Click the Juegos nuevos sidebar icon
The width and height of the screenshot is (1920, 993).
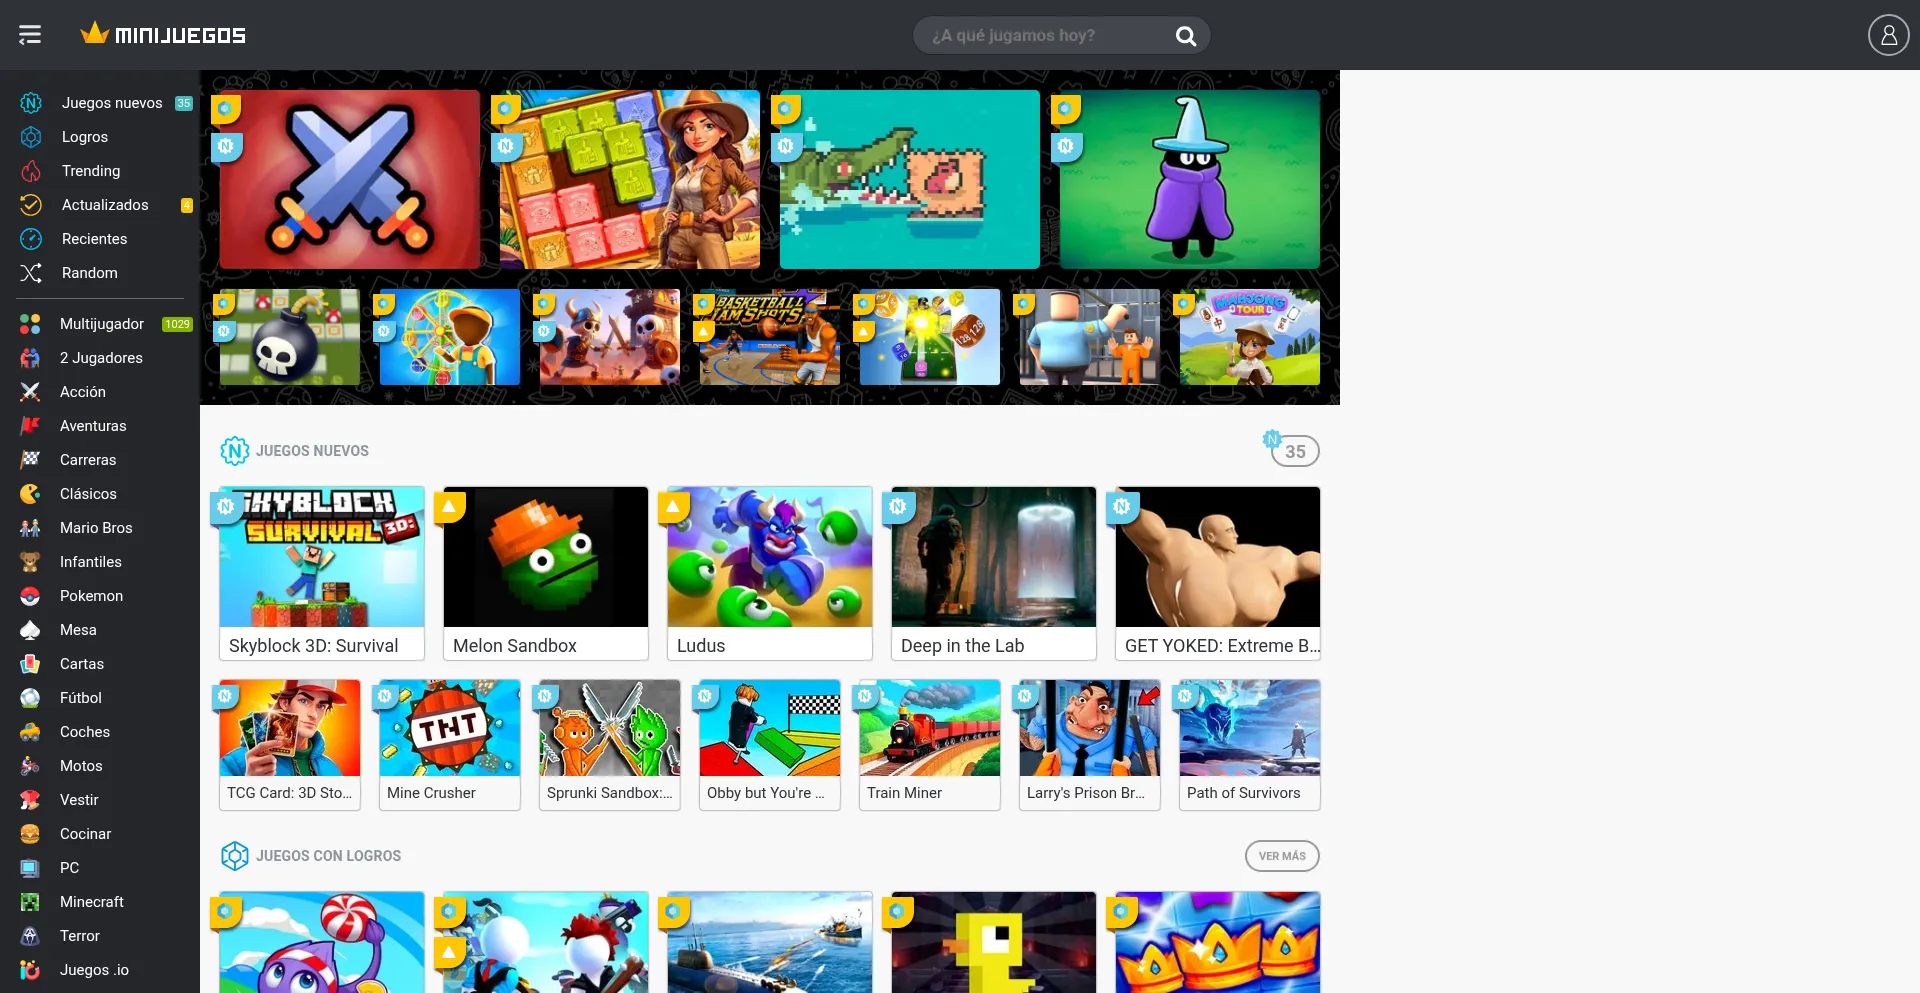pyautogui.click(x=31, y=103)
